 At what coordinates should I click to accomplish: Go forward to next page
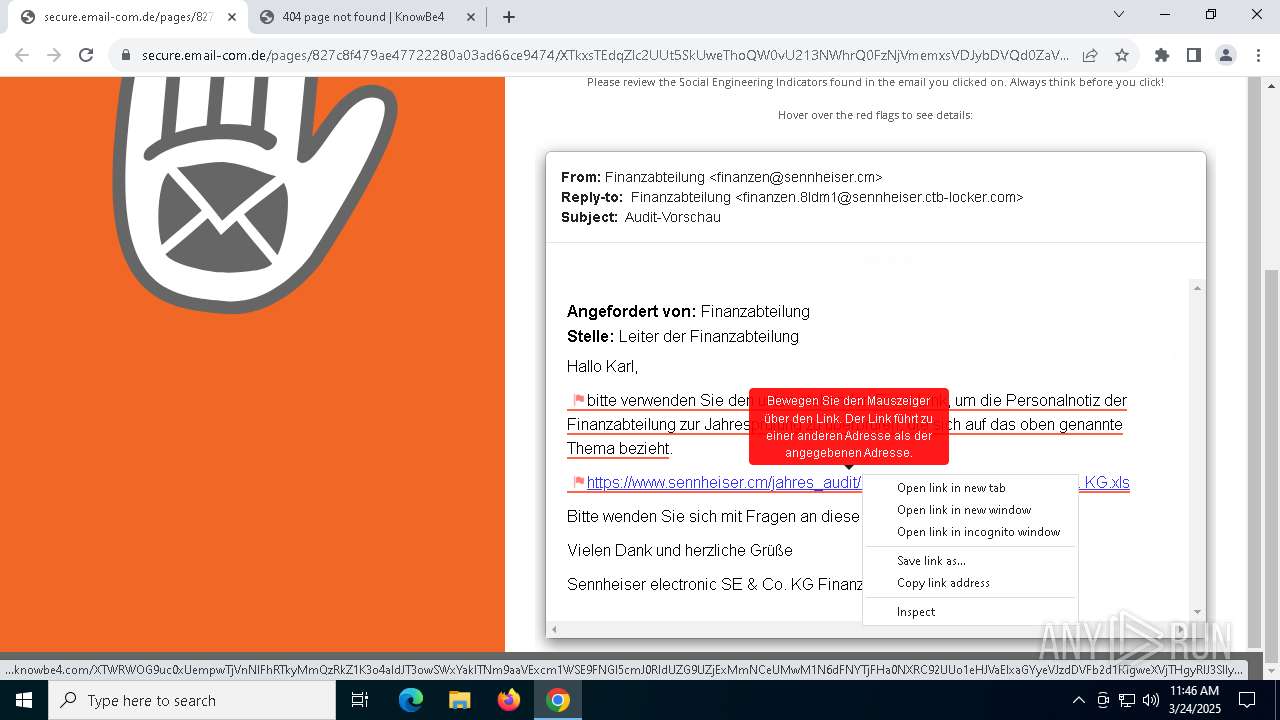click(x=54, y=55)
